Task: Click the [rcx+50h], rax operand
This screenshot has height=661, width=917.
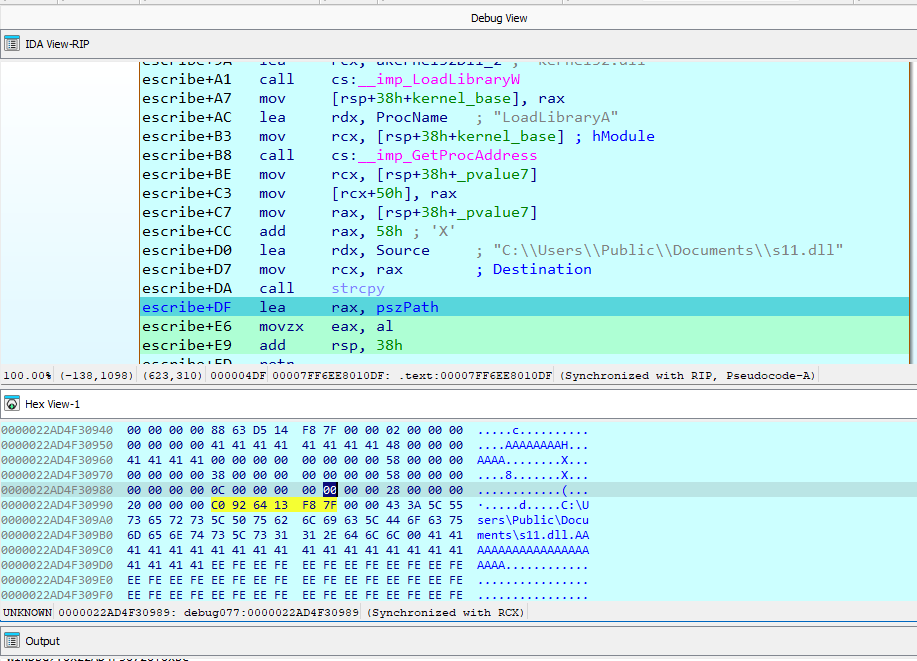Action: pos(394,193)
